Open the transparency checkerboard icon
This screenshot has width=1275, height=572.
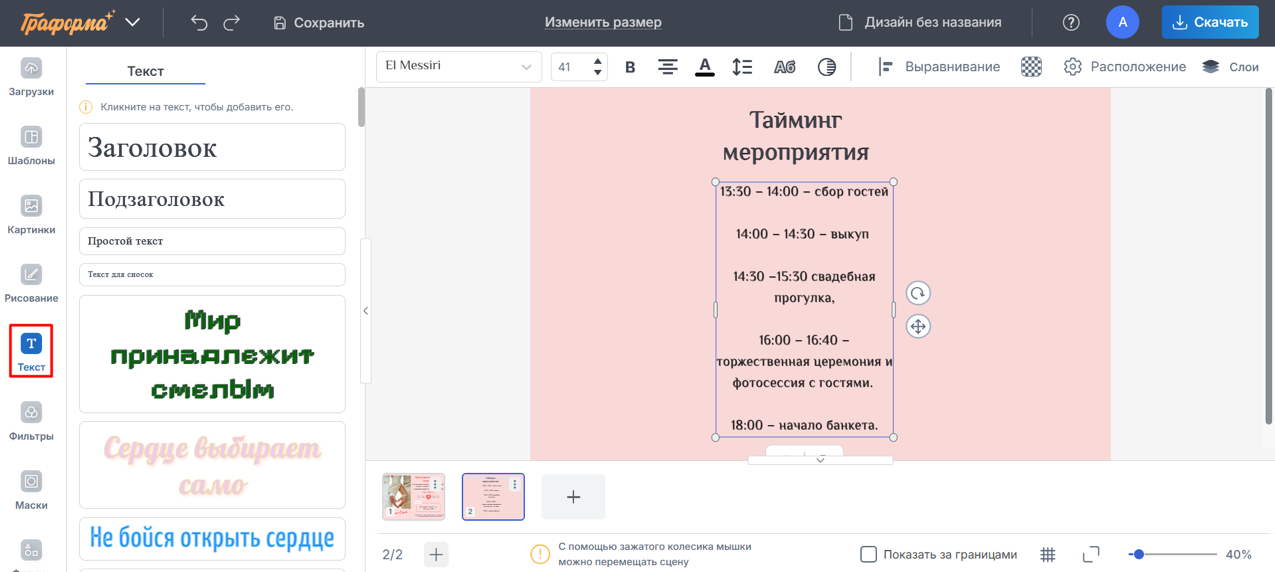(1031, 67)
